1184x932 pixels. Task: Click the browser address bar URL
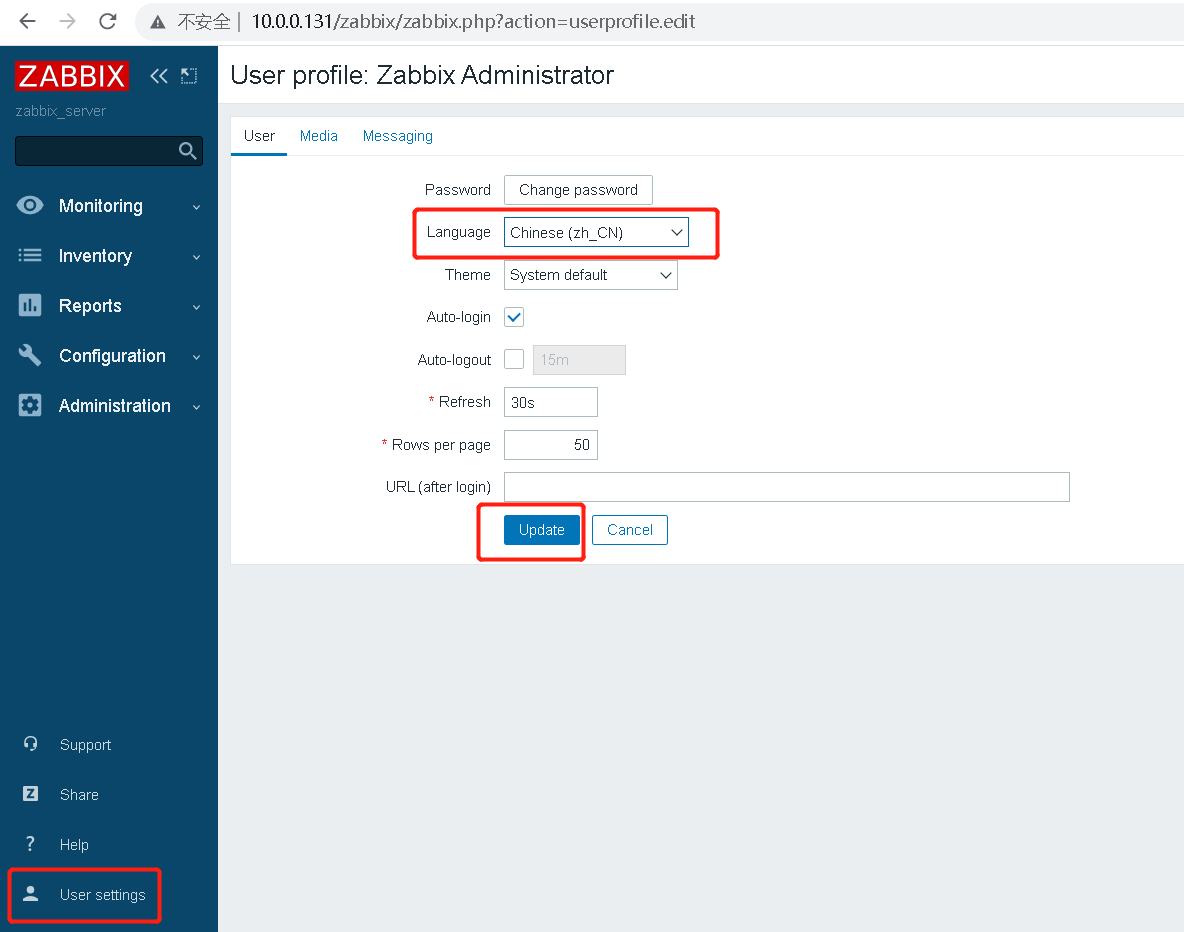(x=473, y=21)
